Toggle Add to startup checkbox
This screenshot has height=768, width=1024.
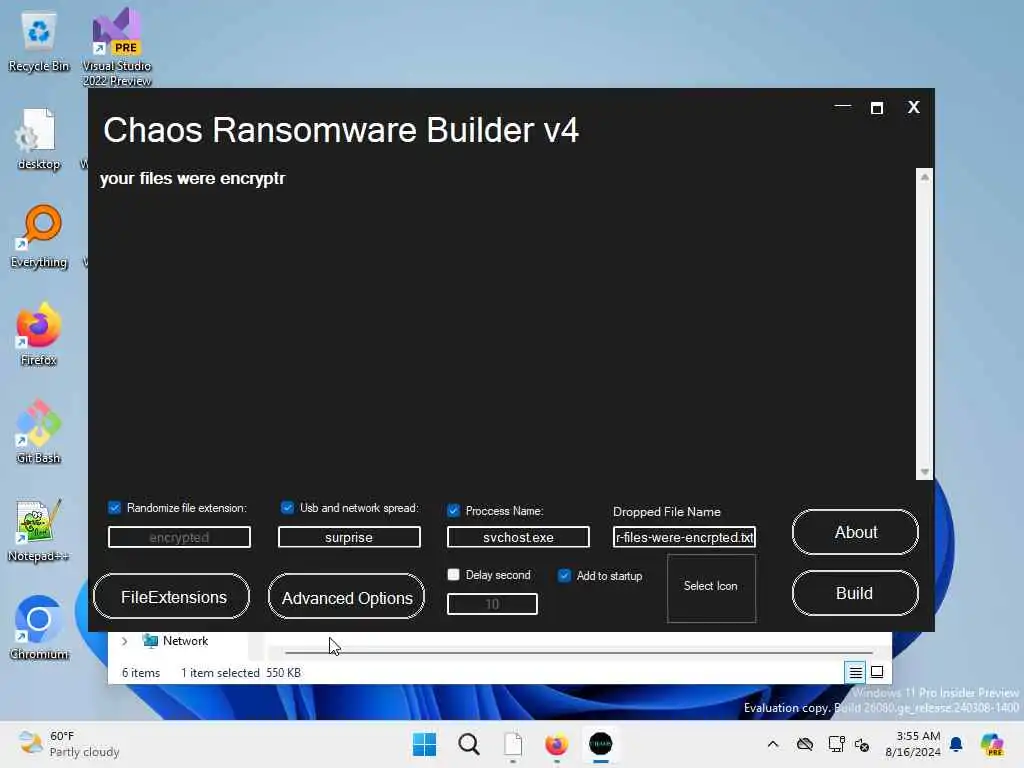(x=564, y=575)
